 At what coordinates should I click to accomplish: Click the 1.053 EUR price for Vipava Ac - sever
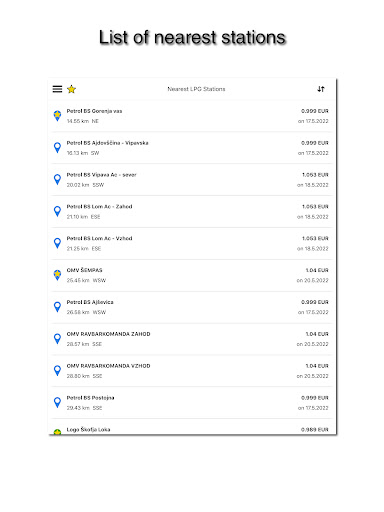tap(315, 175)
